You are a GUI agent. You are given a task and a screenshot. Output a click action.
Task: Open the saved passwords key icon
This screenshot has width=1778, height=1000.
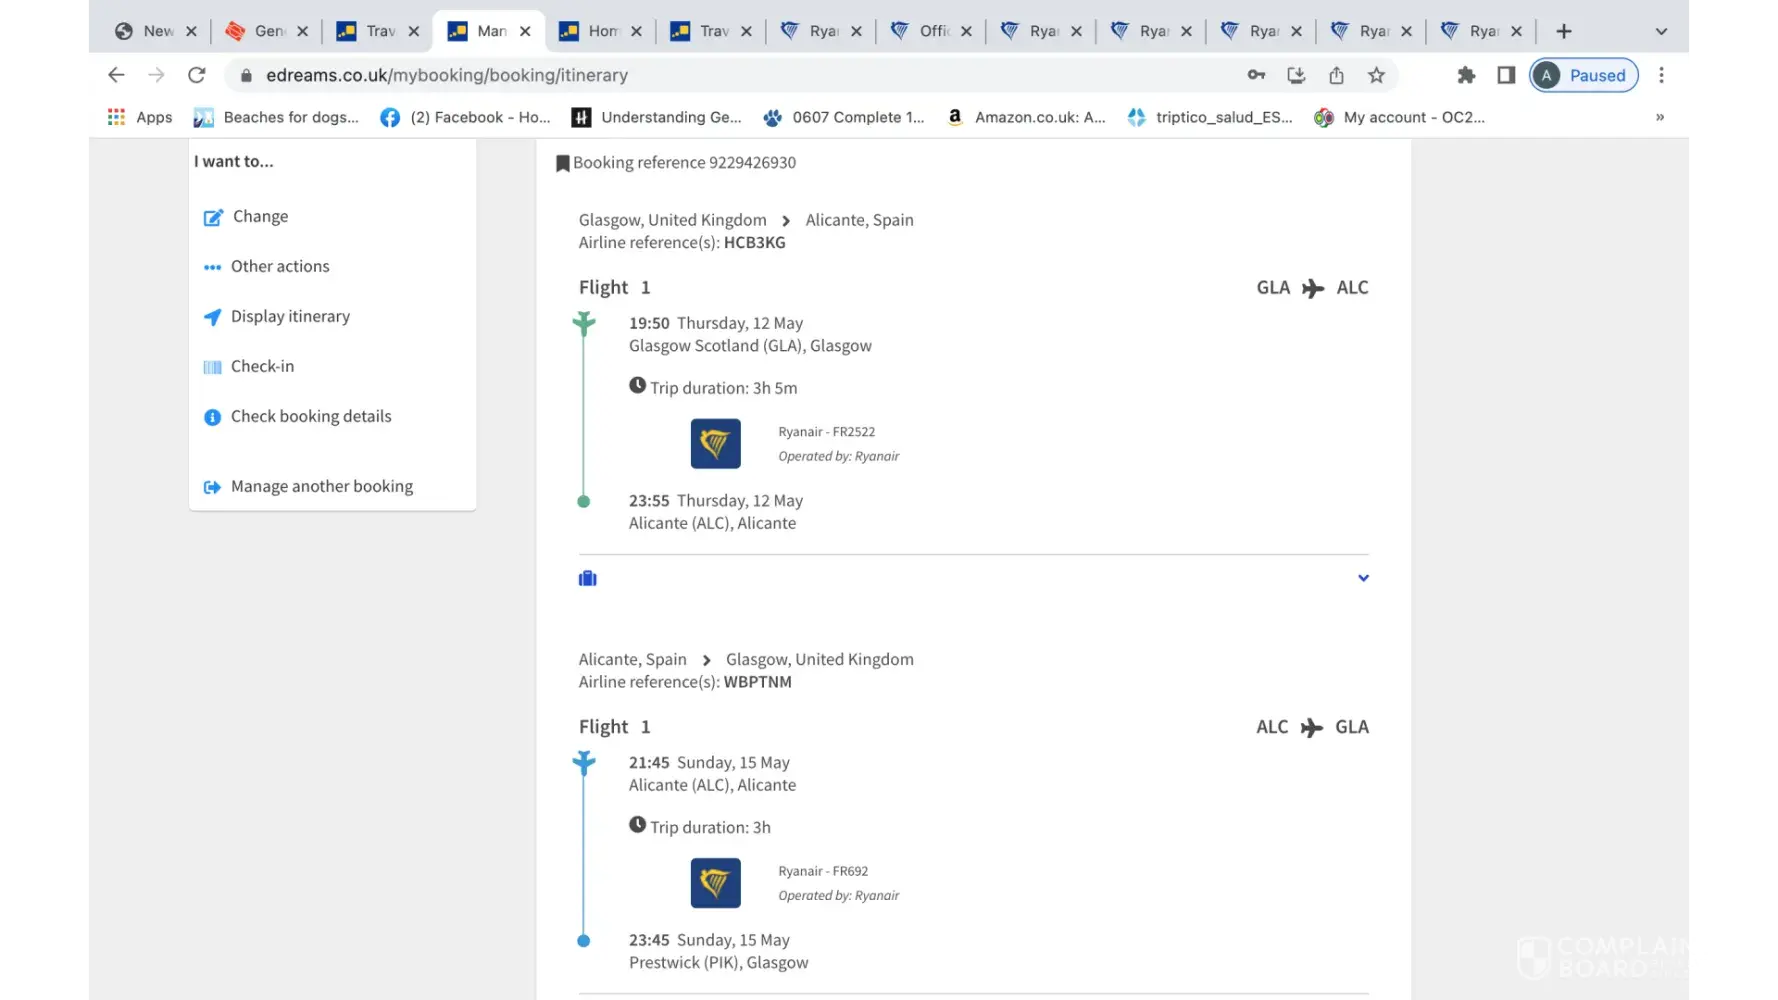coord(1256,75)
